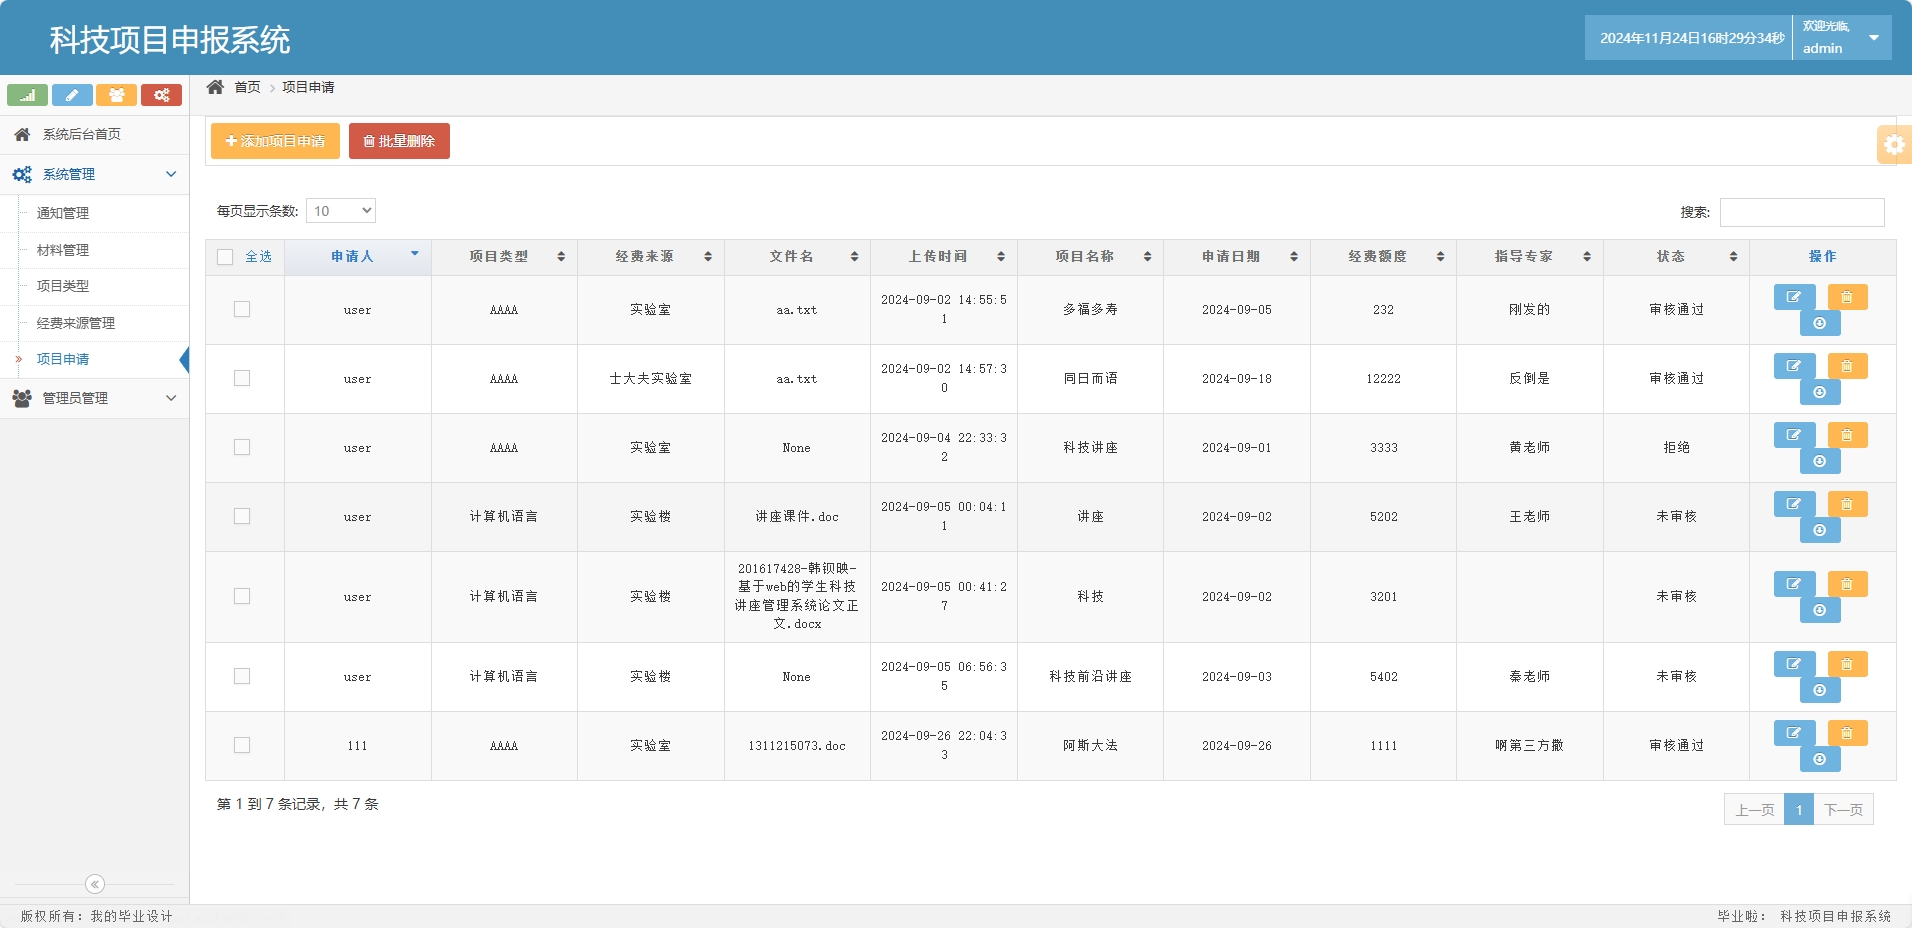Screen dimensions: 1912x928
Task: Sort the table by 申请人 column
Action: pyautogui.click(x=358, y=257)
